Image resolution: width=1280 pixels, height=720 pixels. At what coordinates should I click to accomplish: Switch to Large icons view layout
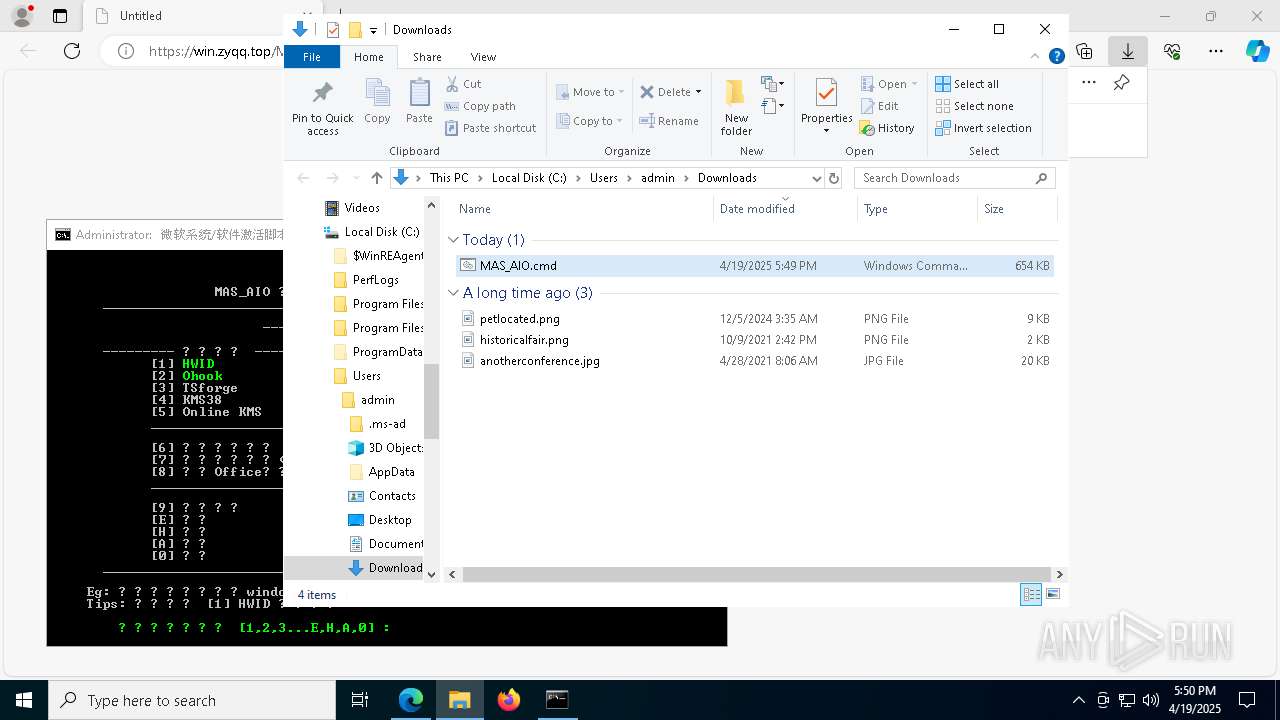click(1052, 594)
